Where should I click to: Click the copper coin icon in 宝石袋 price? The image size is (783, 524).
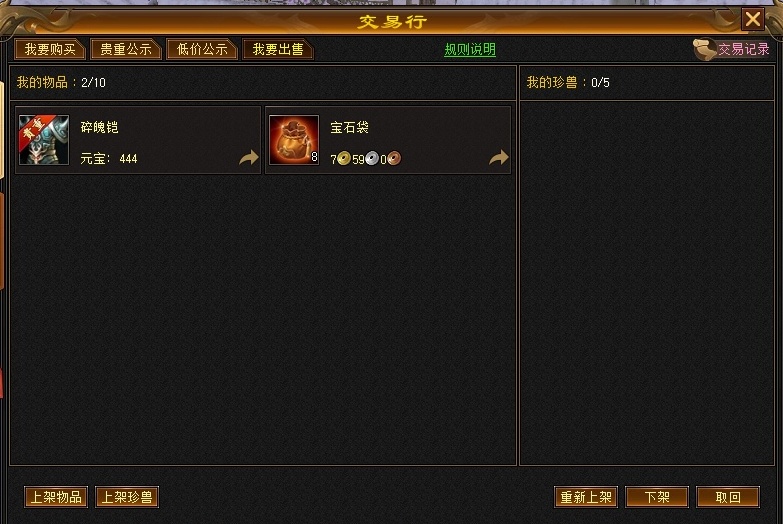[394, 159]
